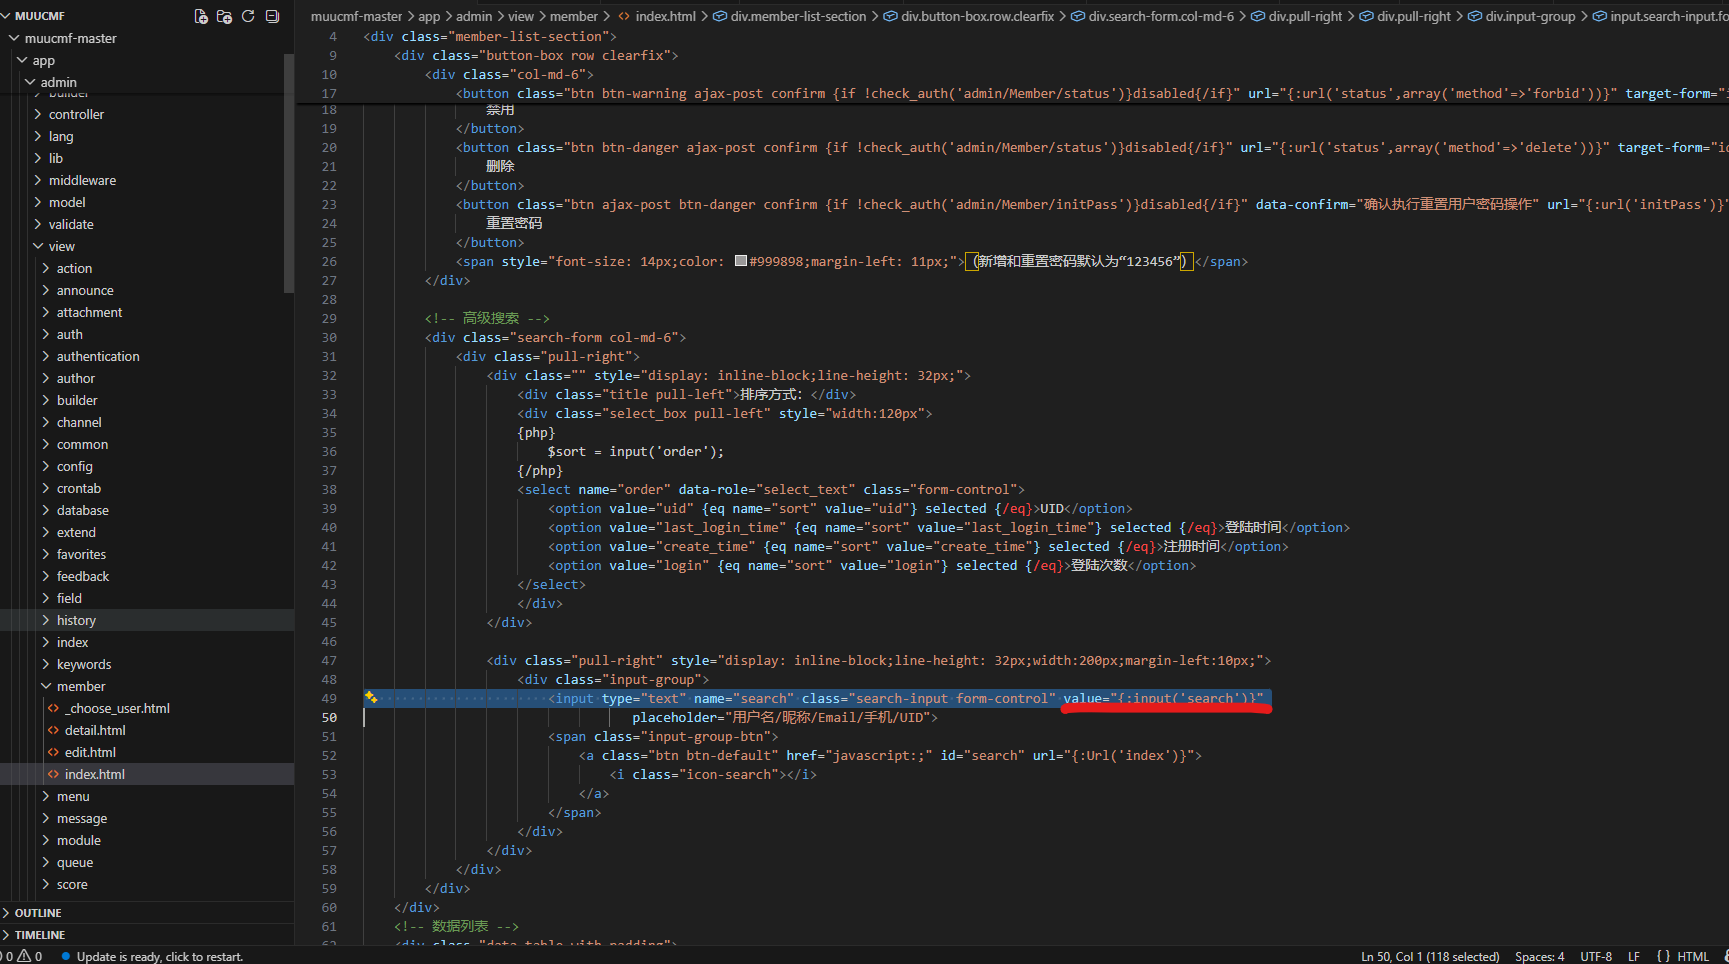Click the #999898 color swatch on line 26

(x=741, y=261)
